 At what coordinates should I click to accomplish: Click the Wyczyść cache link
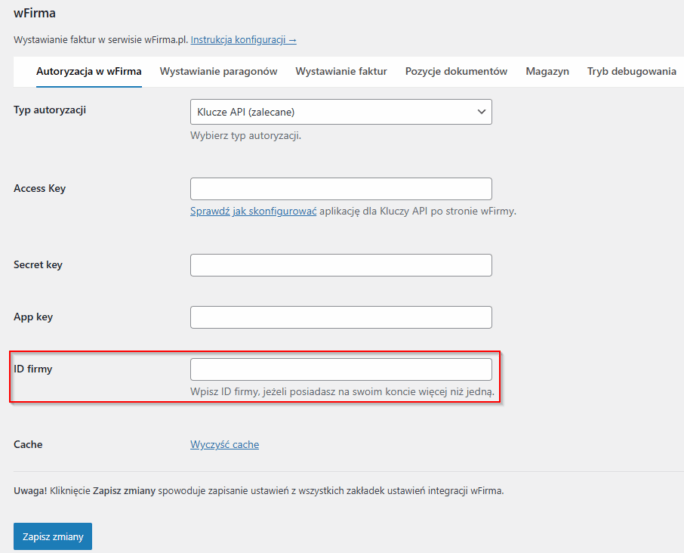[x=225, y=444]
